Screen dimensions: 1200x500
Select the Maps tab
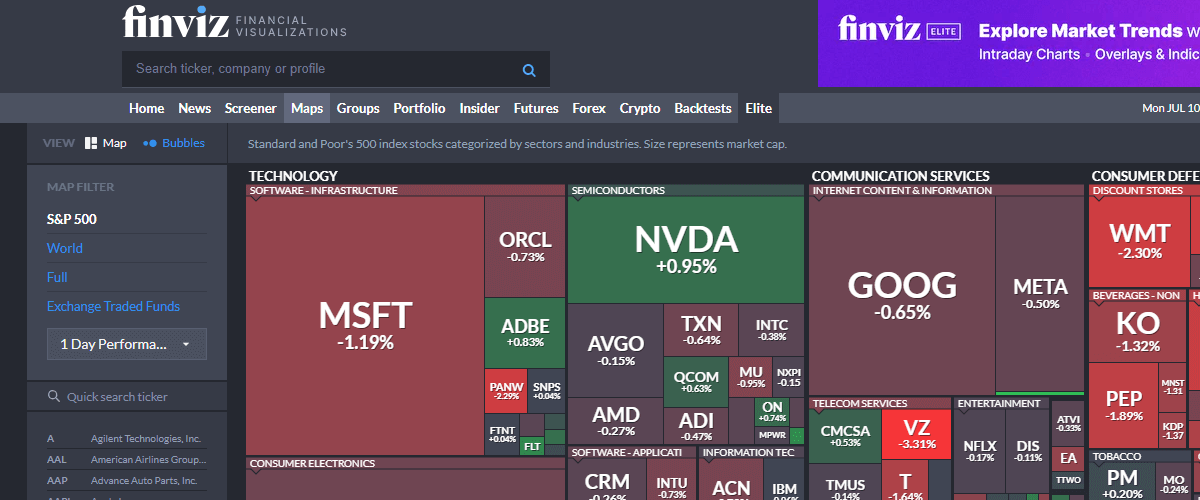coord(307,108)
